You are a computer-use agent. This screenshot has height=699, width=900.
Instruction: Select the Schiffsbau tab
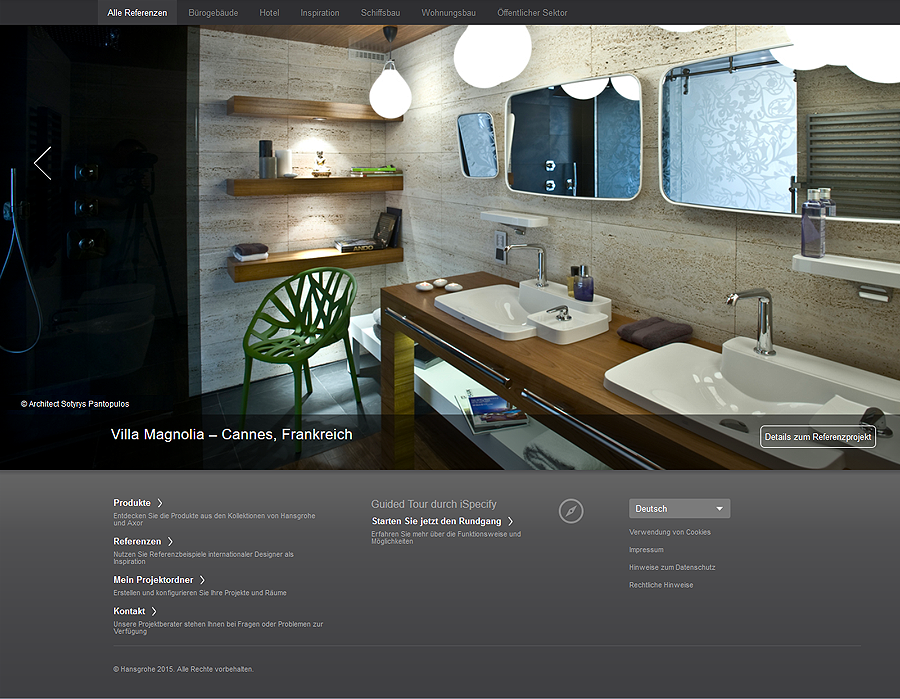tap(380, 13)
